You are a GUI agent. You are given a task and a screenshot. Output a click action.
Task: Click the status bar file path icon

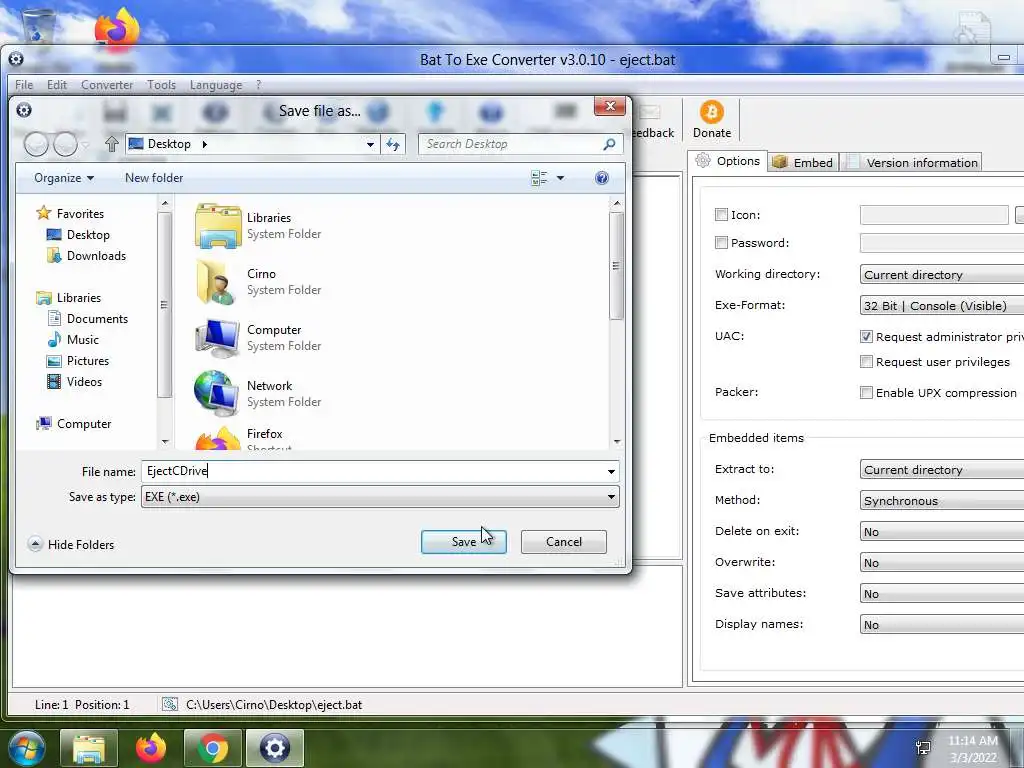coord(170,704)
